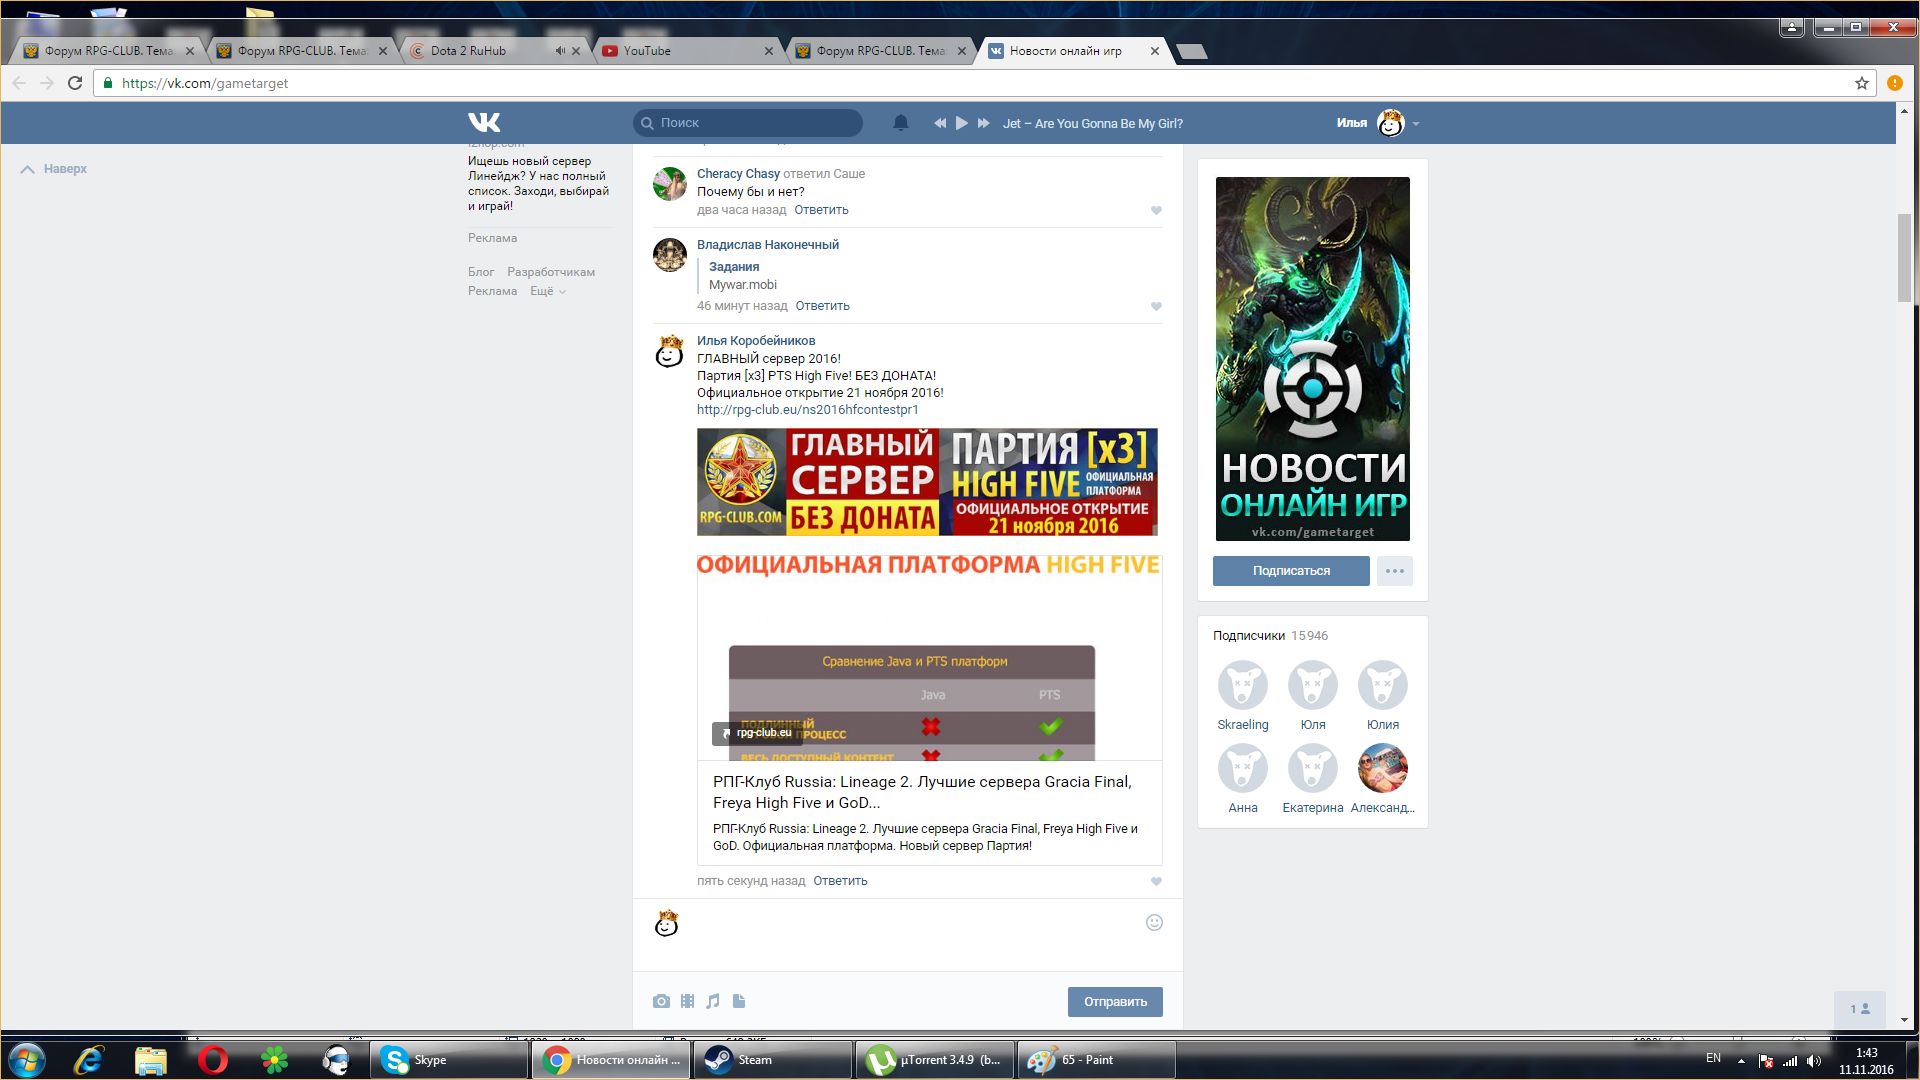
Task: Open the Windows Start button
Action: pyautogui.click(x=27, y=1060)
